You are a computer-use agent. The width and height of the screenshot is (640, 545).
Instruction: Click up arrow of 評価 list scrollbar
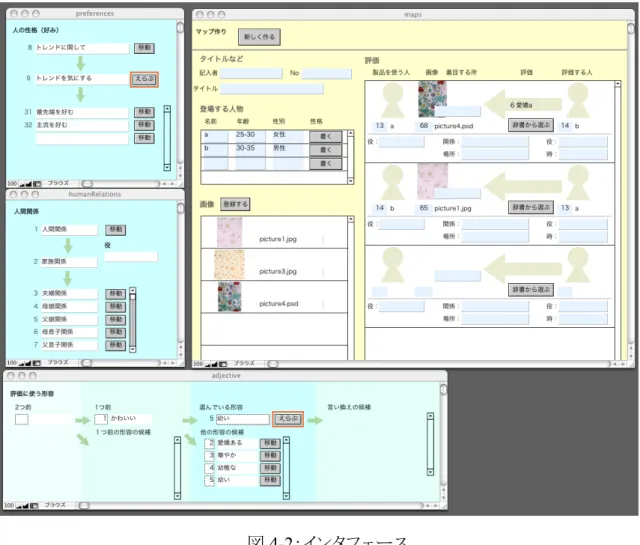click(x=618, y=84)
